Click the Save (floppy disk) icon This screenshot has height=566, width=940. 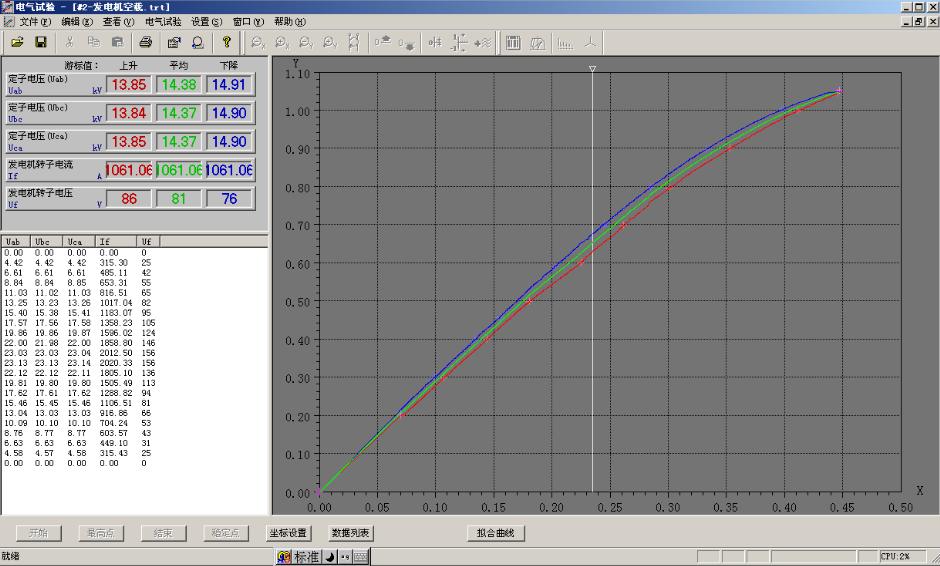coord(41,42)
